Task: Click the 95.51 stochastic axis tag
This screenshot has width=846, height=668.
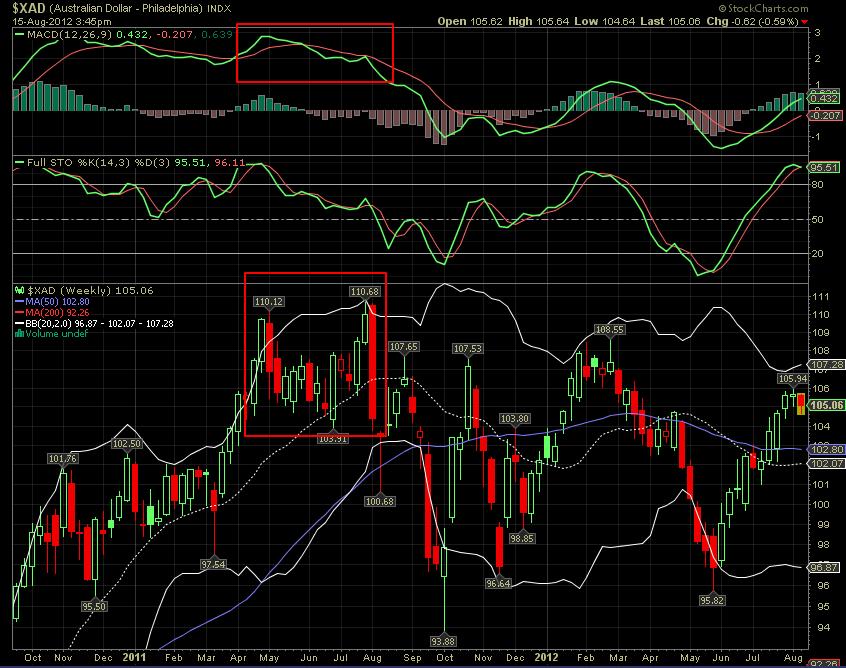Action: pos(824,167)
